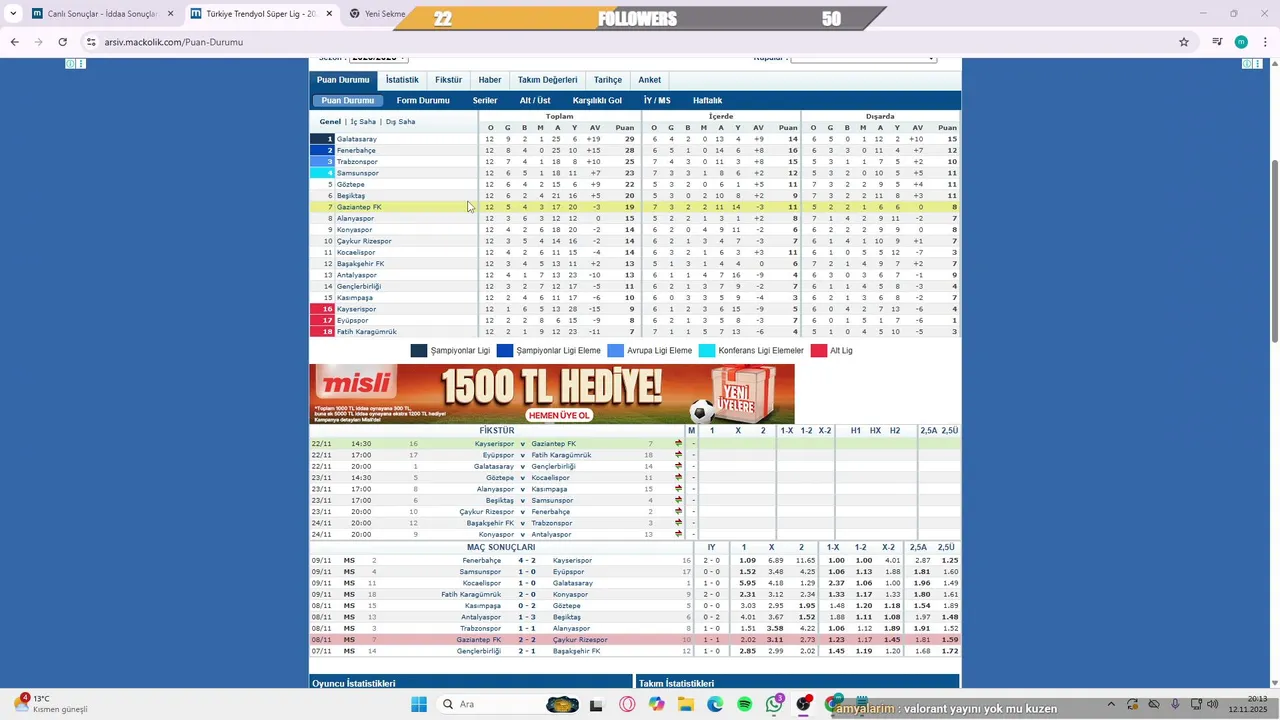Select the Alt / Üst sub-tab
Screen dimensions: 1280x720
point(535,101)
